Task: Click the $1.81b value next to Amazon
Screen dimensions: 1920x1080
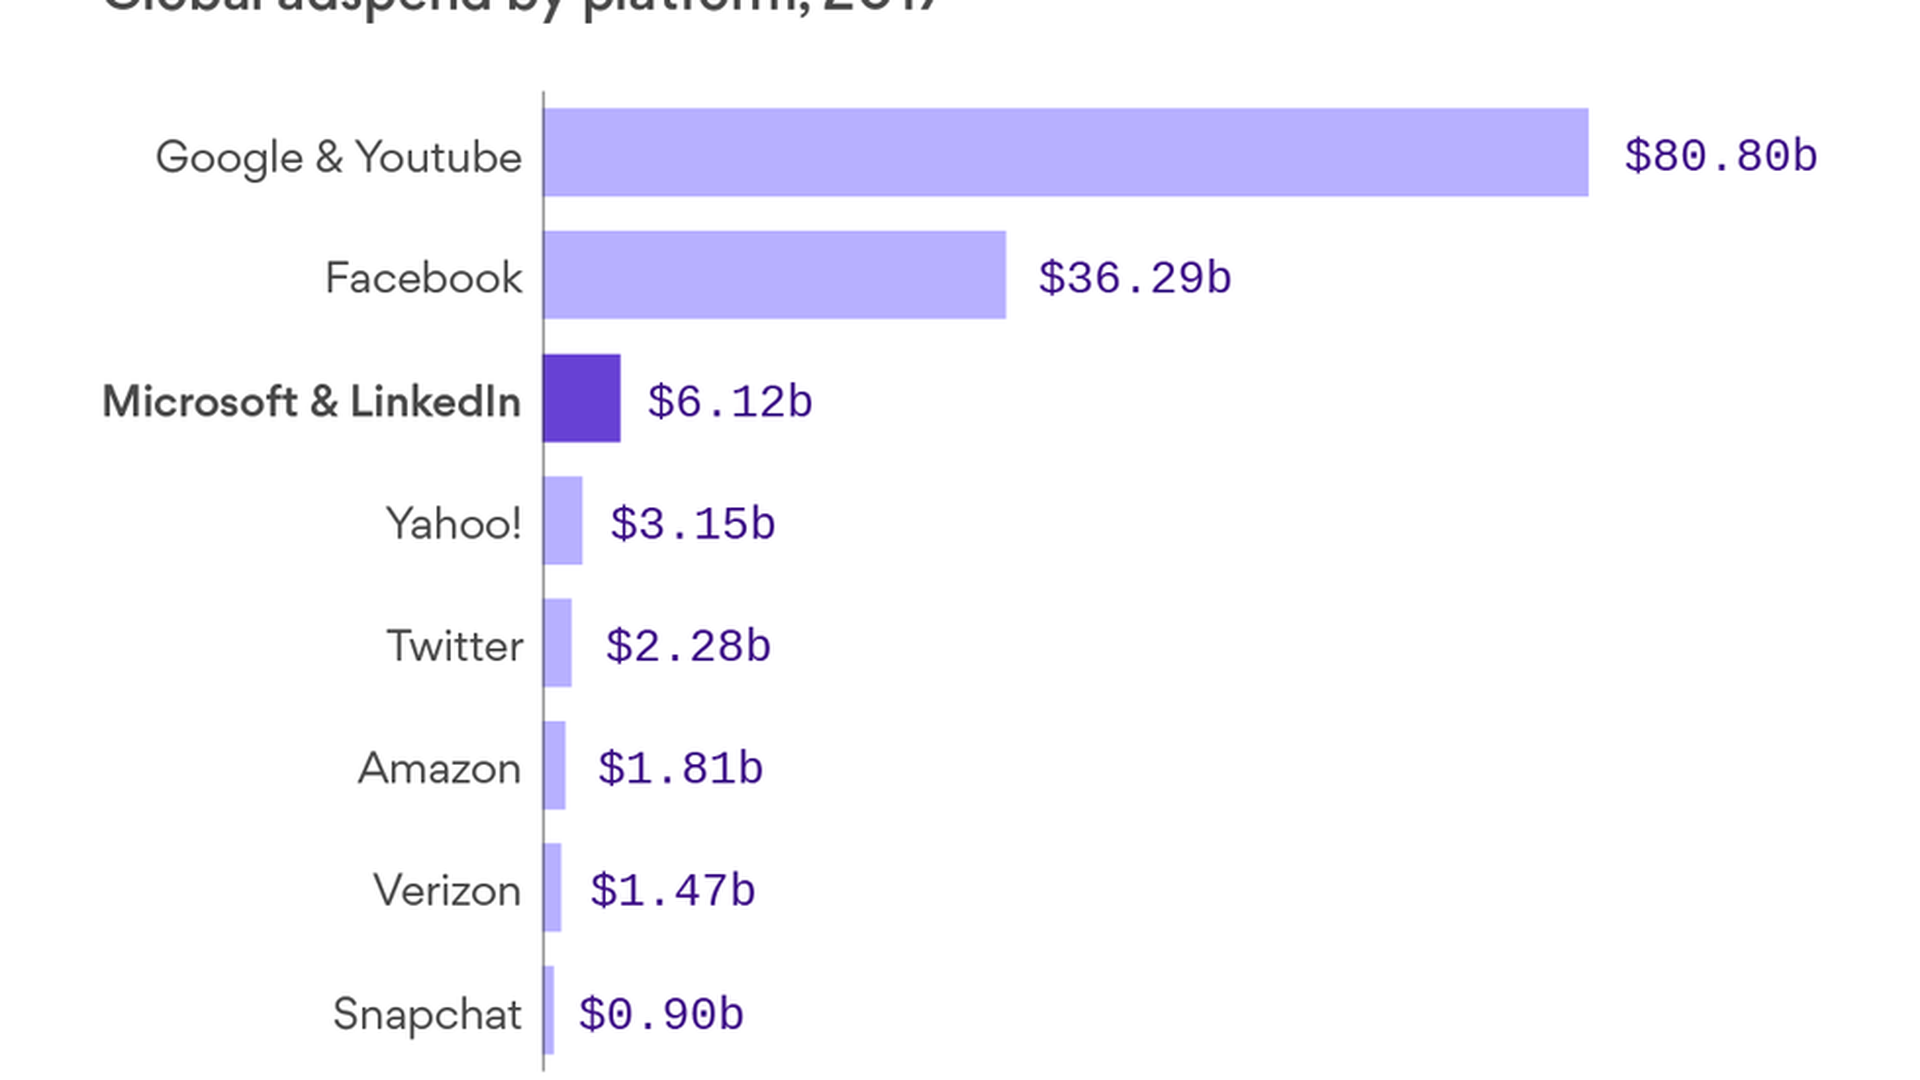Action: [x=680, y=769]
